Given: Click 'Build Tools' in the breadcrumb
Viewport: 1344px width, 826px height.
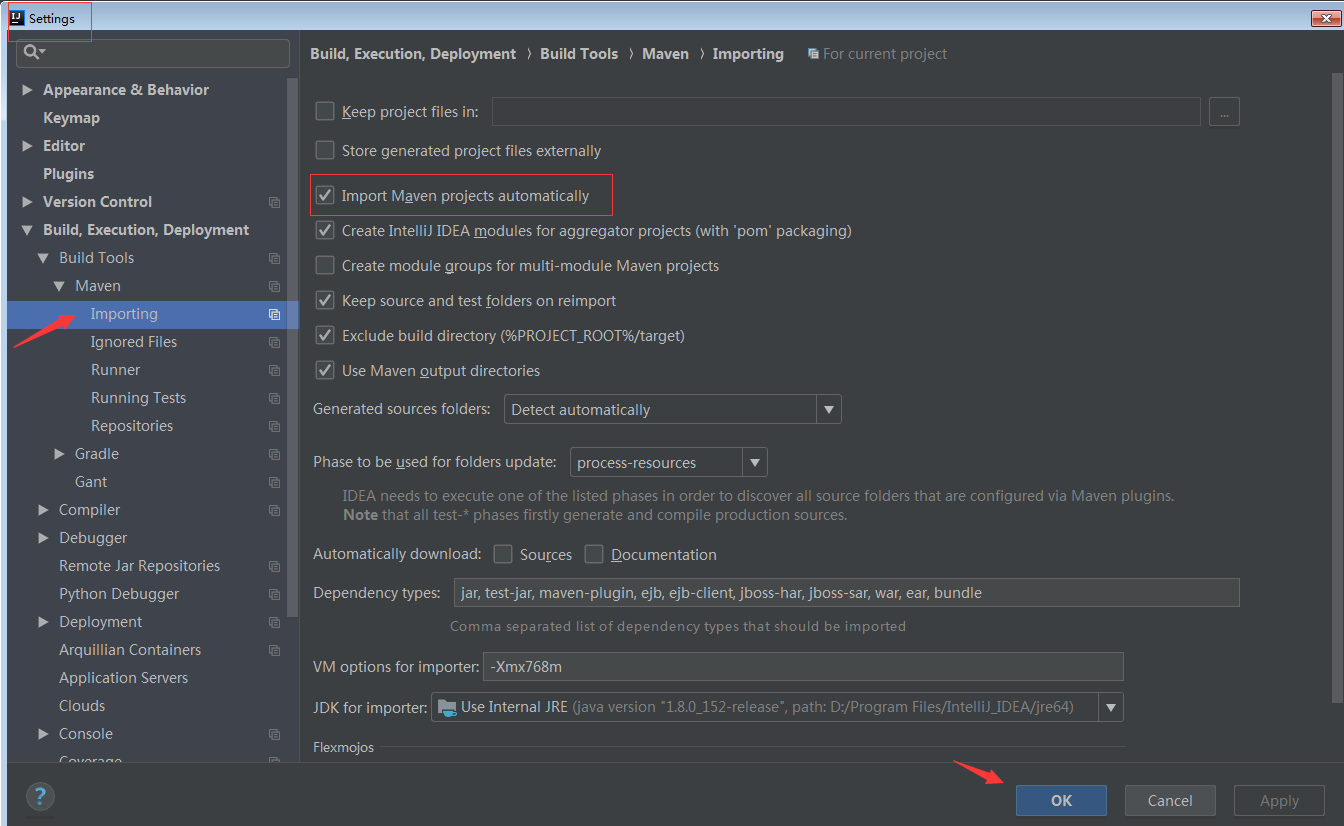Looking at the screenshot, I should (579, 54).
